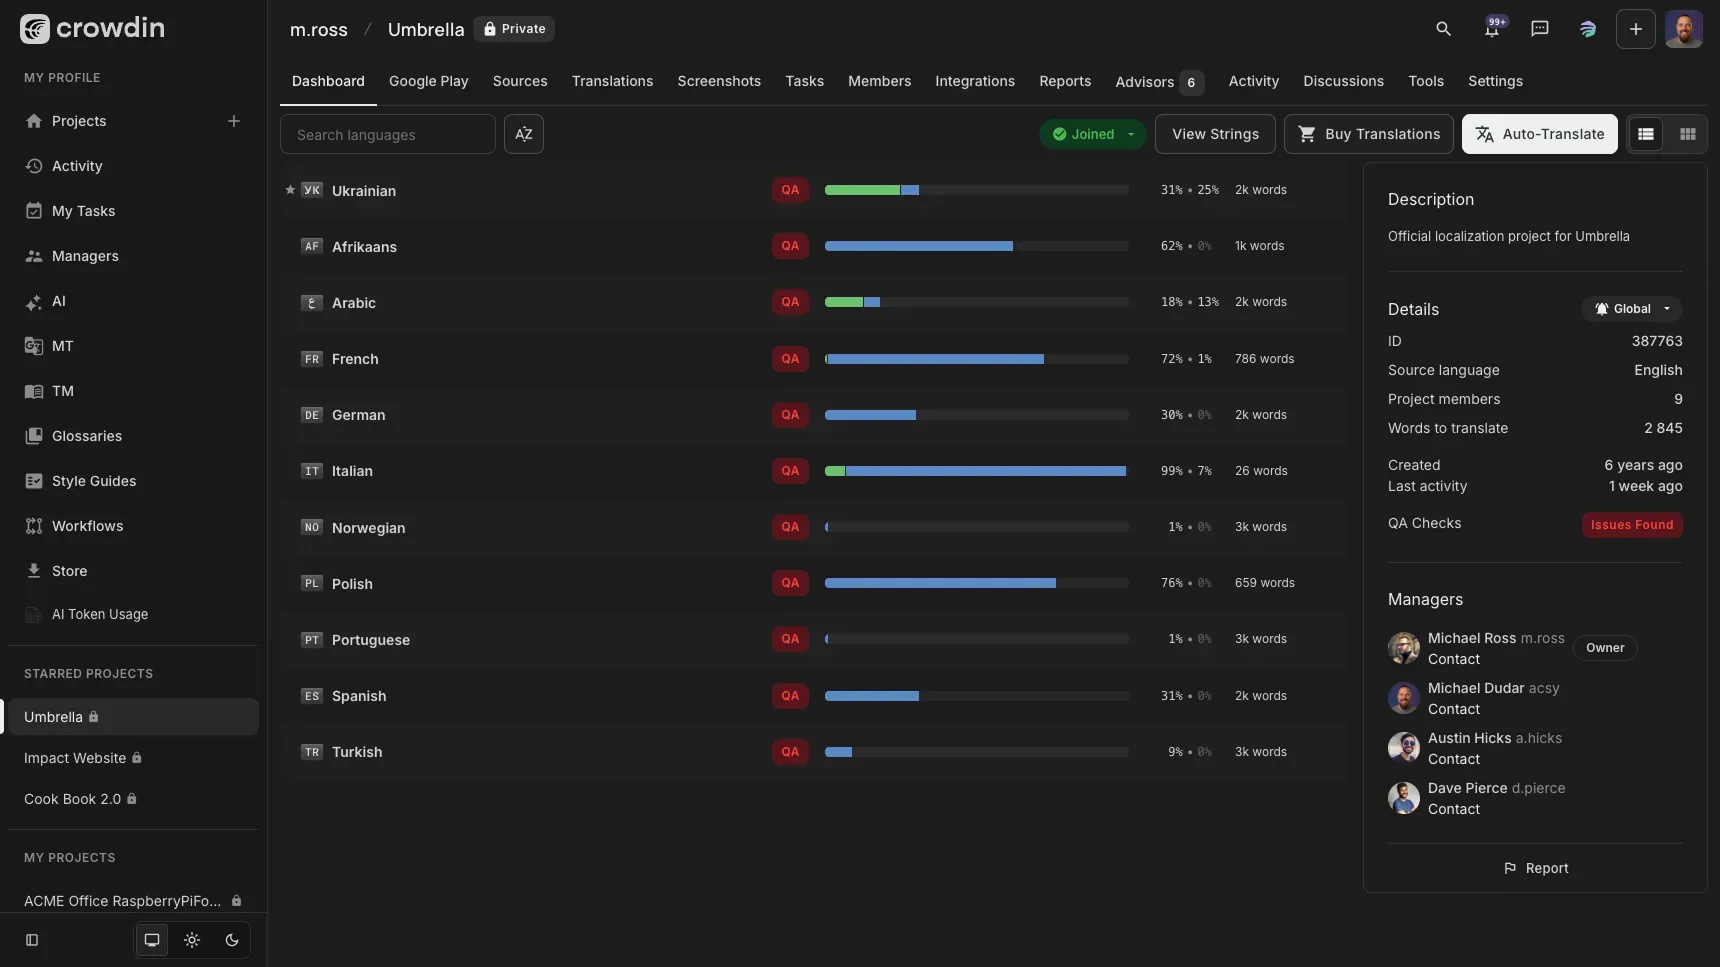Open notifications bell with 99+ badge
The width and height of the screenshot is (1720, 967).
tap(1492, 29)
